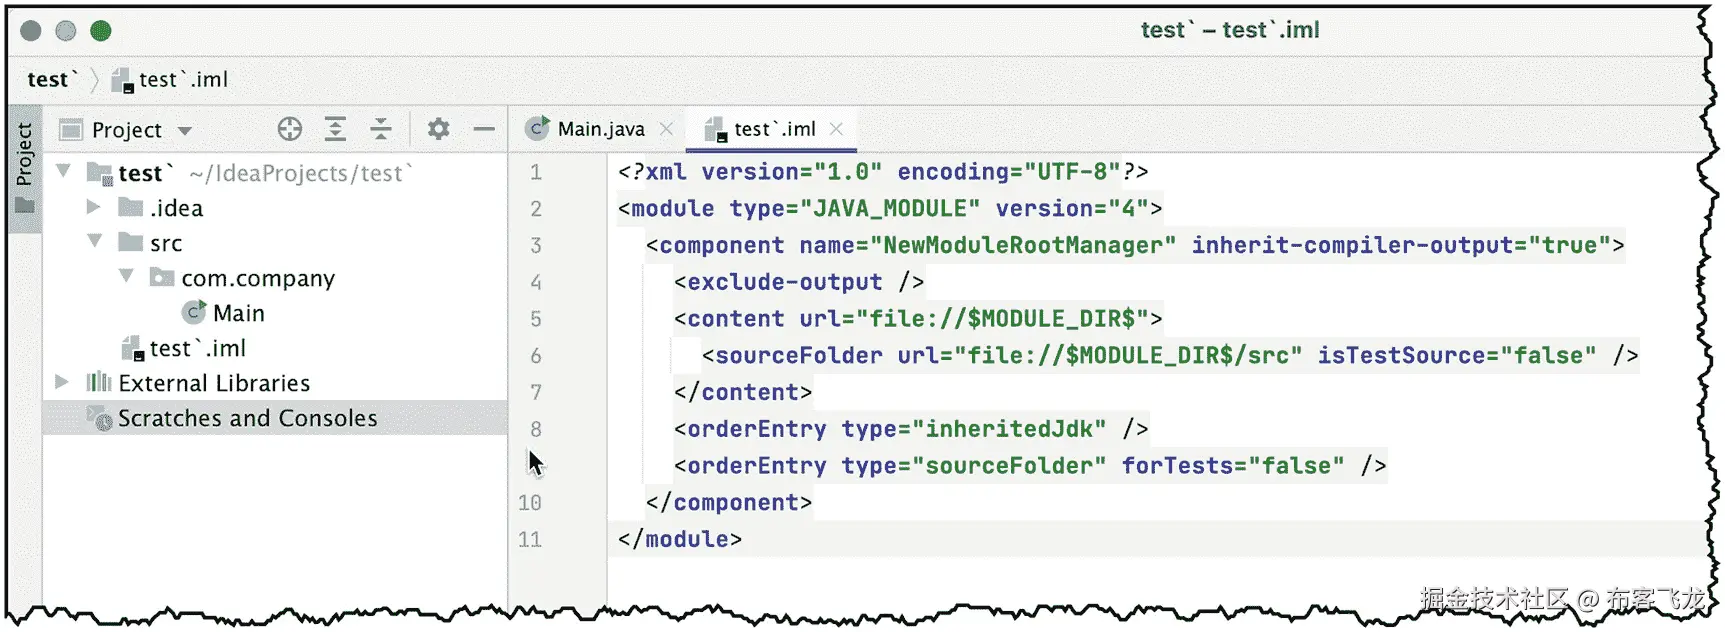Screen dimensions: 1725x632
Task: Collapse the src folder
Action: 95,241
